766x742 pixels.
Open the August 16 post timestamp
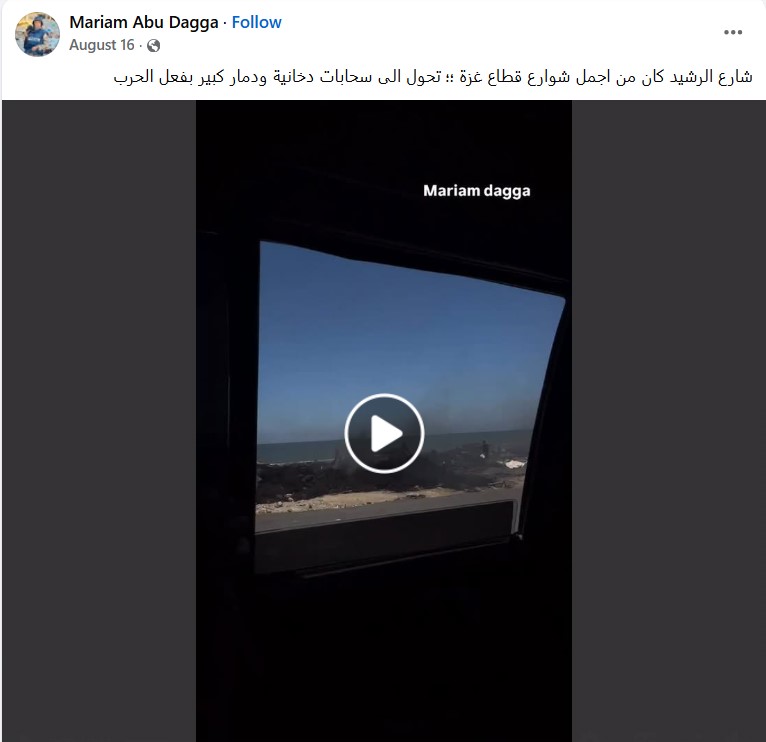tap(102, 45)
